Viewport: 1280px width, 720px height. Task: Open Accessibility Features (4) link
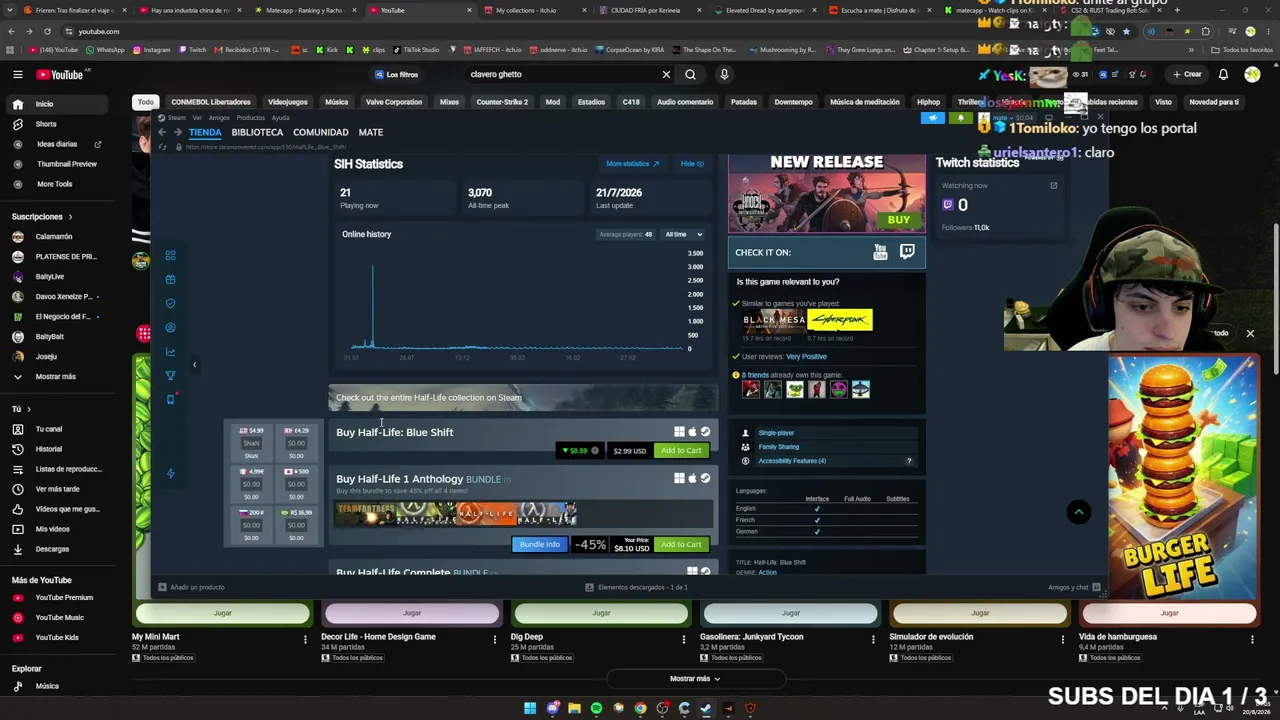click(792, 461)
